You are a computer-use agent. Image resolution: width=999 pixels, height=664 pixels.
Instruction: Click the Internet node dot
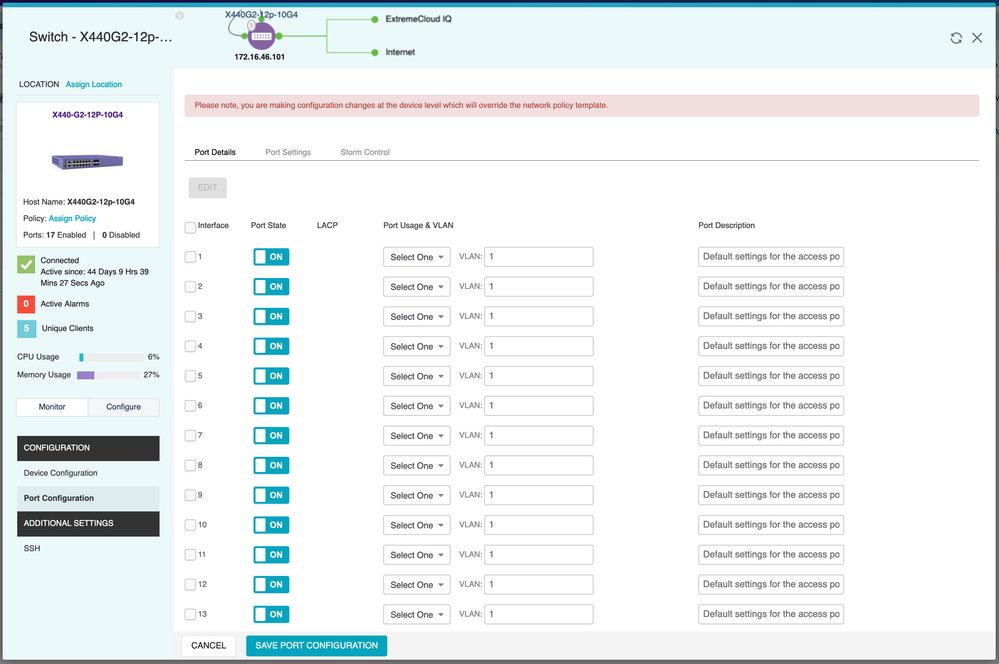click(x=375, y=52)
